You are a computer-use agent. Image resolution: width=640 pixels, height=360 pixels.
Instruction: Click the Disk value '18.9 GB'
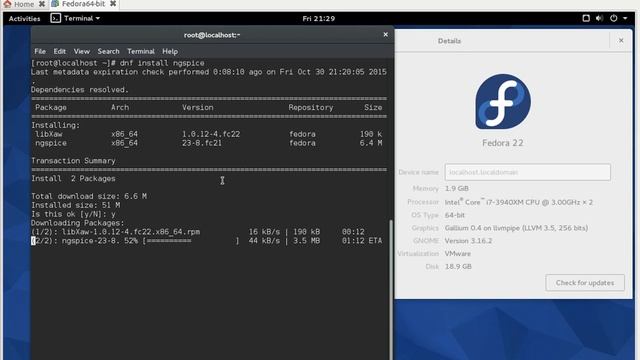[458, 267]
